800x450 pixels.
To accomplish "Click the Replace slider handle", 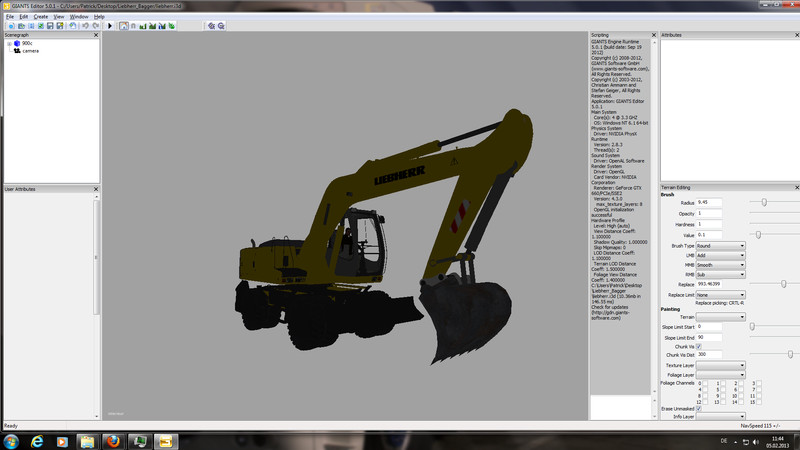I will pyautogui.click(x=784, y=284).
